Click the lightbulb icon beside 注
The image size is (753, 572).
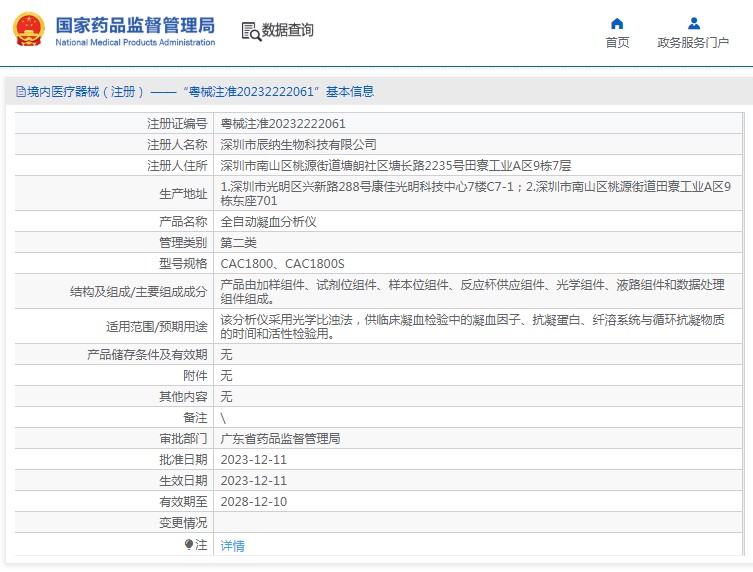coord(189,545)
